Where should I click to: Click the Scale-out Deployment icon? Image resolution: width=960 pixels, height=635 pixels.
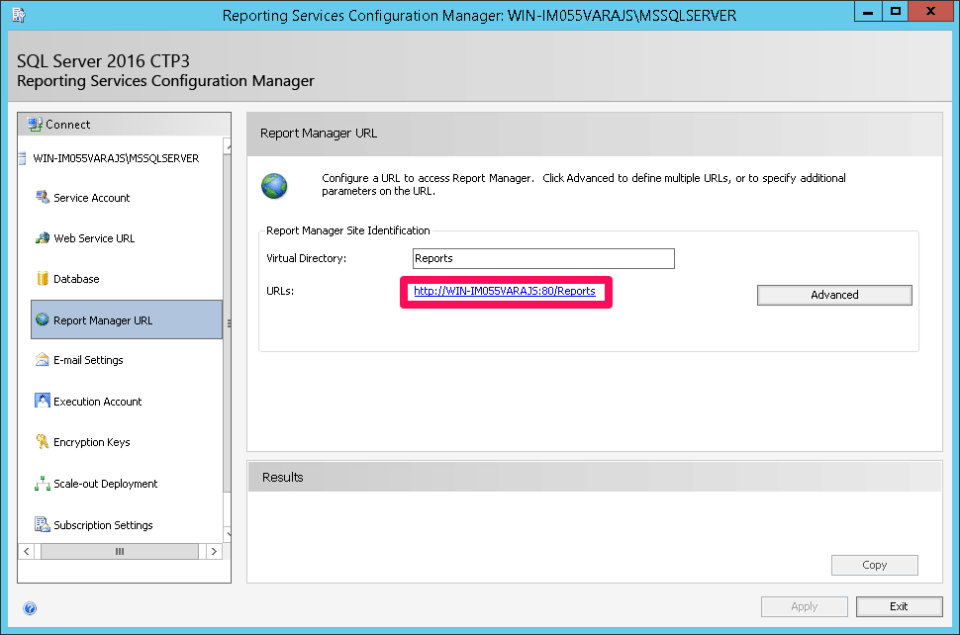(42, 483)
